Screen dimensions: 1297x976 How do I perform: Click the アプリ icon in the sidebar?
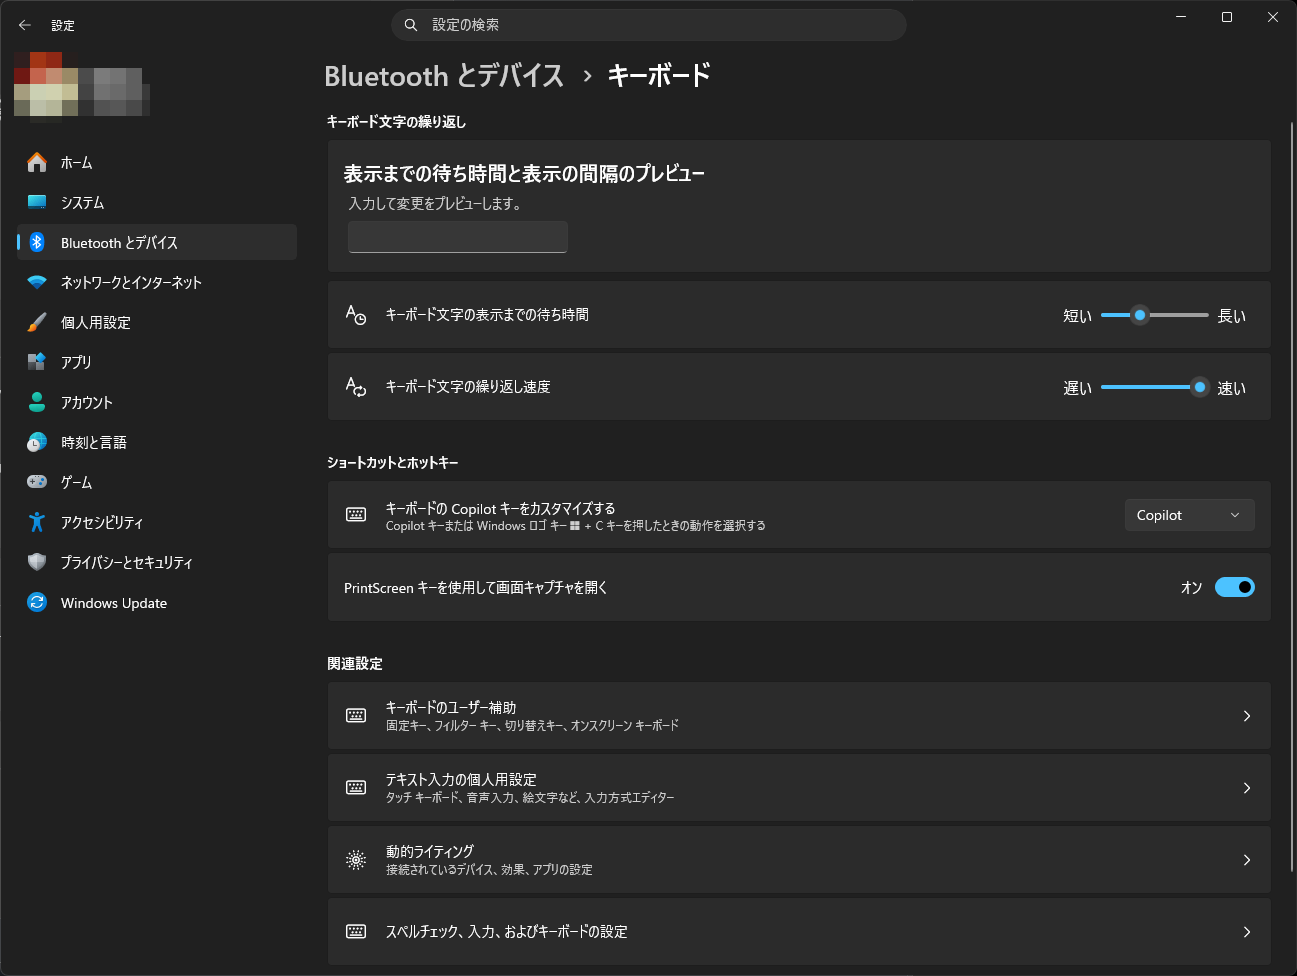tap(37, 362)
